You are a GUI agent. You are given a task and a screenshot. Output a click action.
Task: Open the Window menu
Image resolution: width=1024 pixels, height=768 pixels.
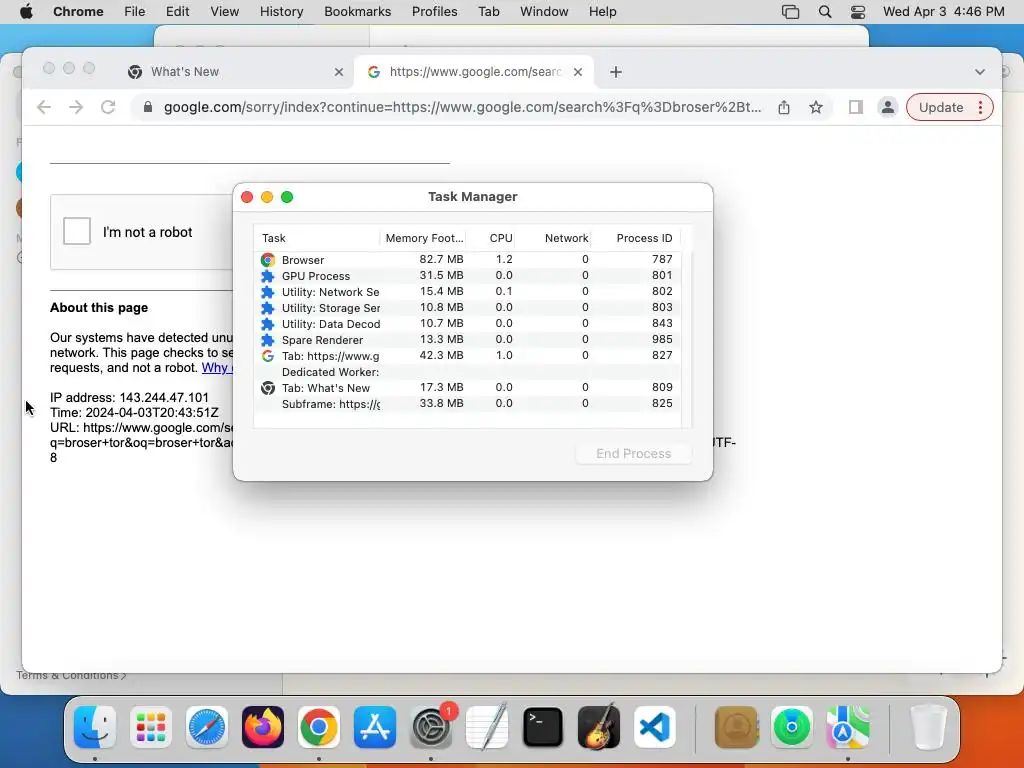pos(544,12)
